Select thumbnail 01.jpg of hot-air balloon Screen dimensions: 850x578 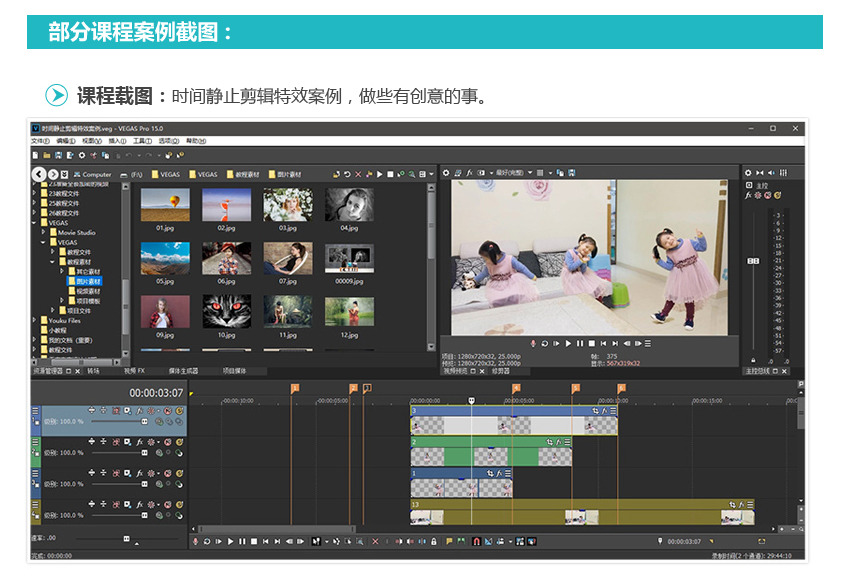[x=165, y=209]
